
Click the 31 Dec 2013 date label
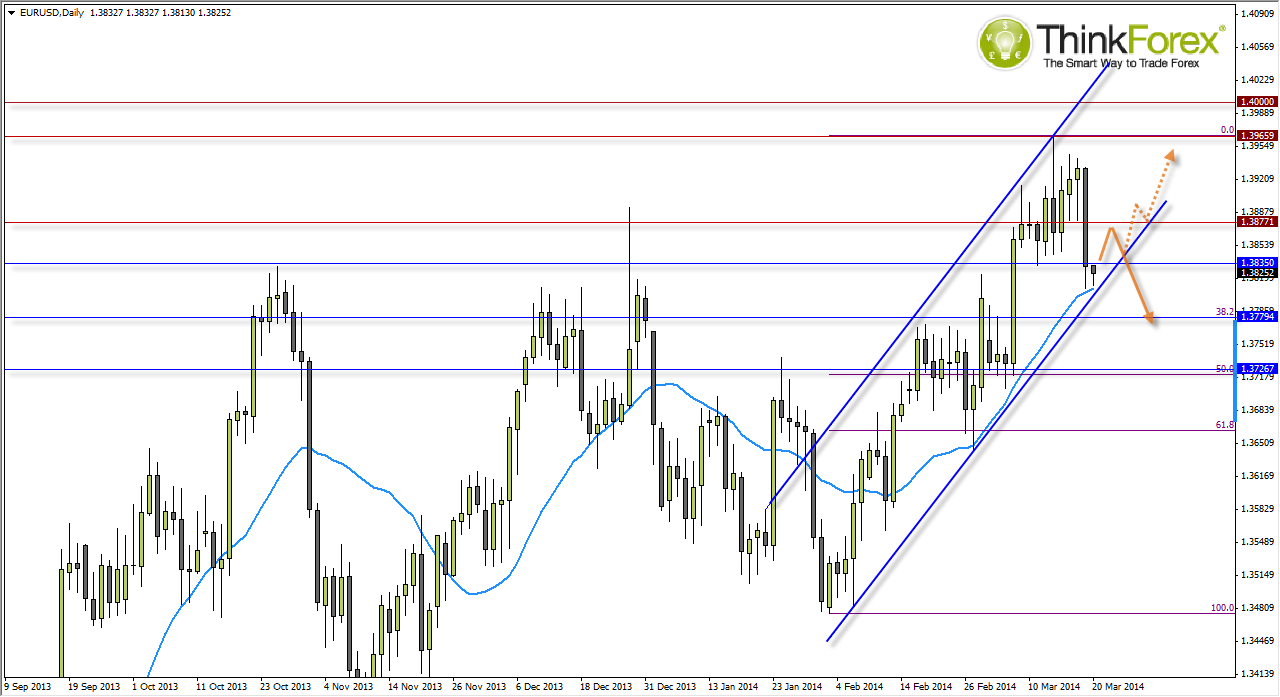tap(670, 687)
